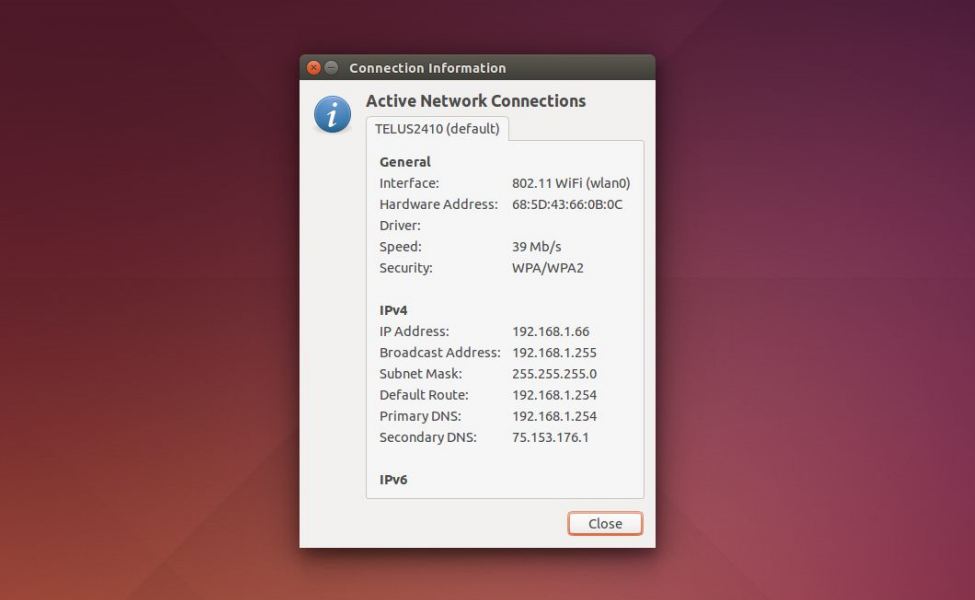Minimize the Connection Information window
This screenshot has width=975, height=600.
331,68
